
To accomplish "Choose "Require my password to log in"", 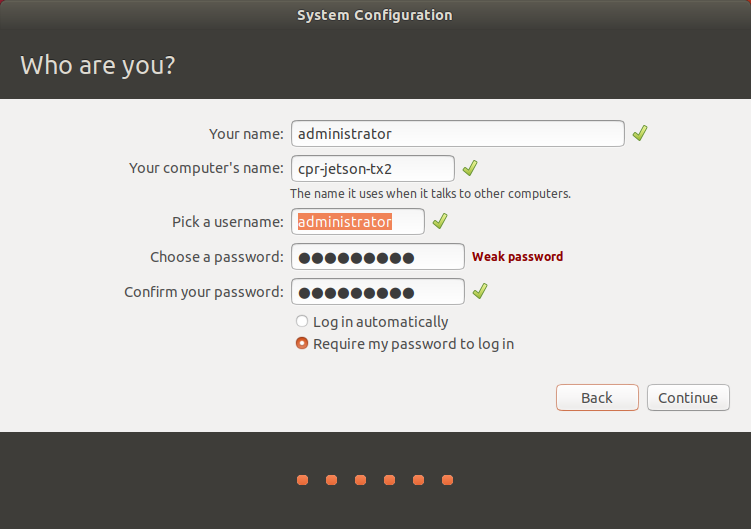I will 302,344.
